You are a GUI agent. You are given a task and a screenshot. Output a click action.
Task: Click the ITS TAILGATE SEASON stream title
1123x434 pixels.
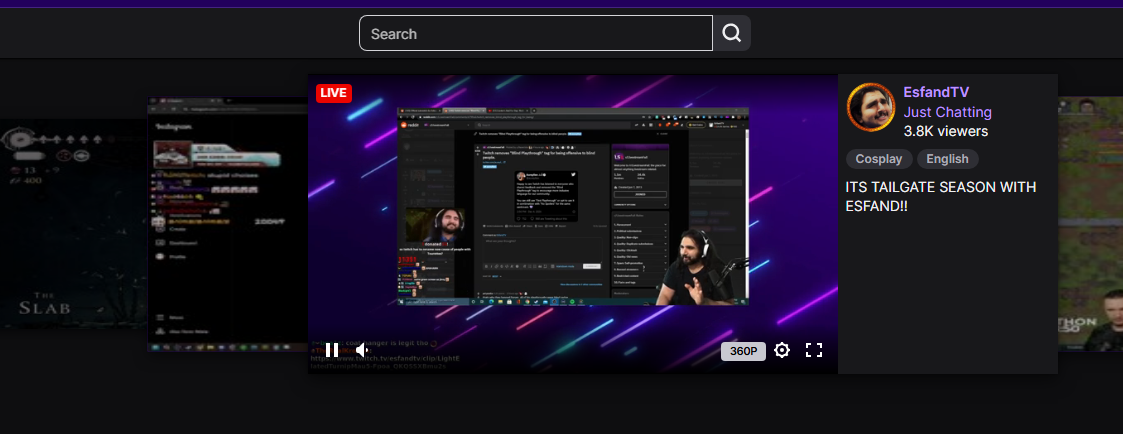click(x=940, y=196)
